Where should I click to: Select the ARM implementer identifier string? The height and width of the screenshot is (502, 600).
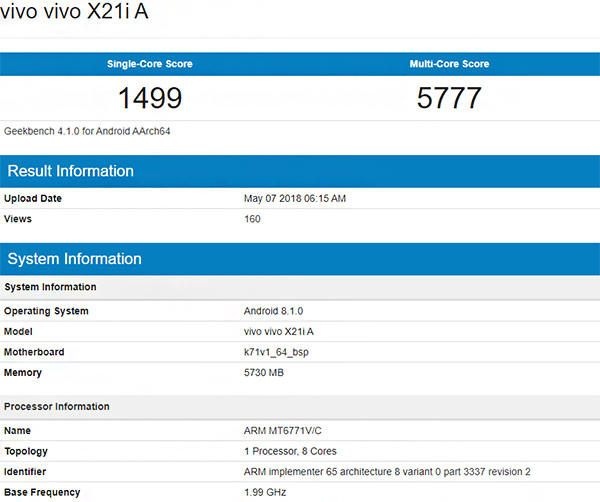click(387, 472)
